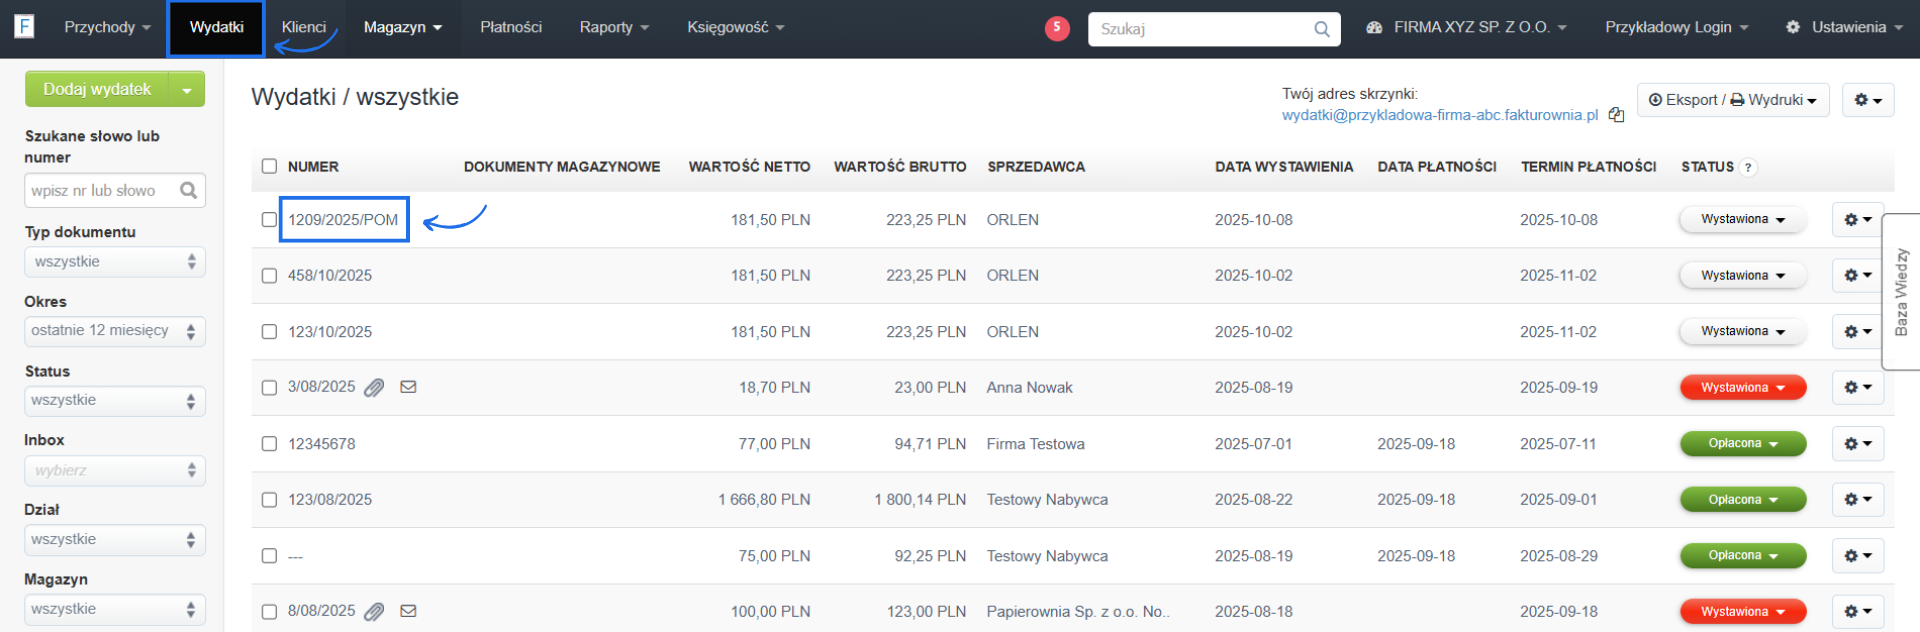The width and height of the screenshot is (1920, 632).
Task: Click the status help question mark icon
Action: 1748,168
